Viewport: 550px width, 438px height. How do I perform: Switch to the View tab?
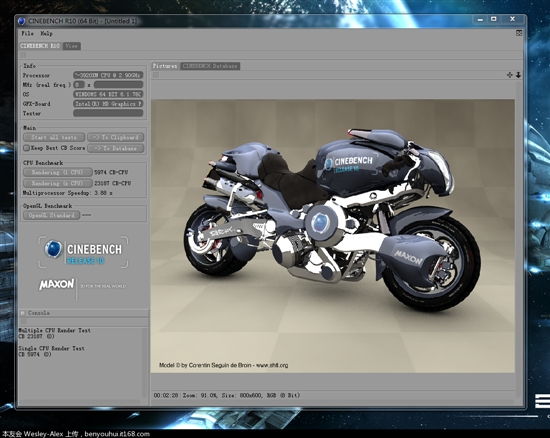click(72, 46)
